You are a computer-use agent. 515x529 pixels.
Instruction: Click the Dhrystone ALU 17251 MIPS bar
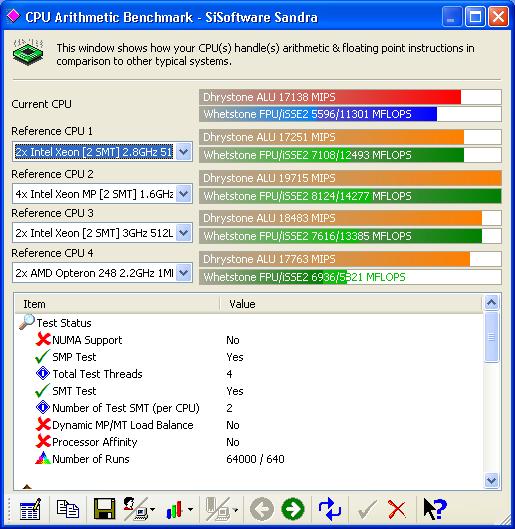coord(350,137)
